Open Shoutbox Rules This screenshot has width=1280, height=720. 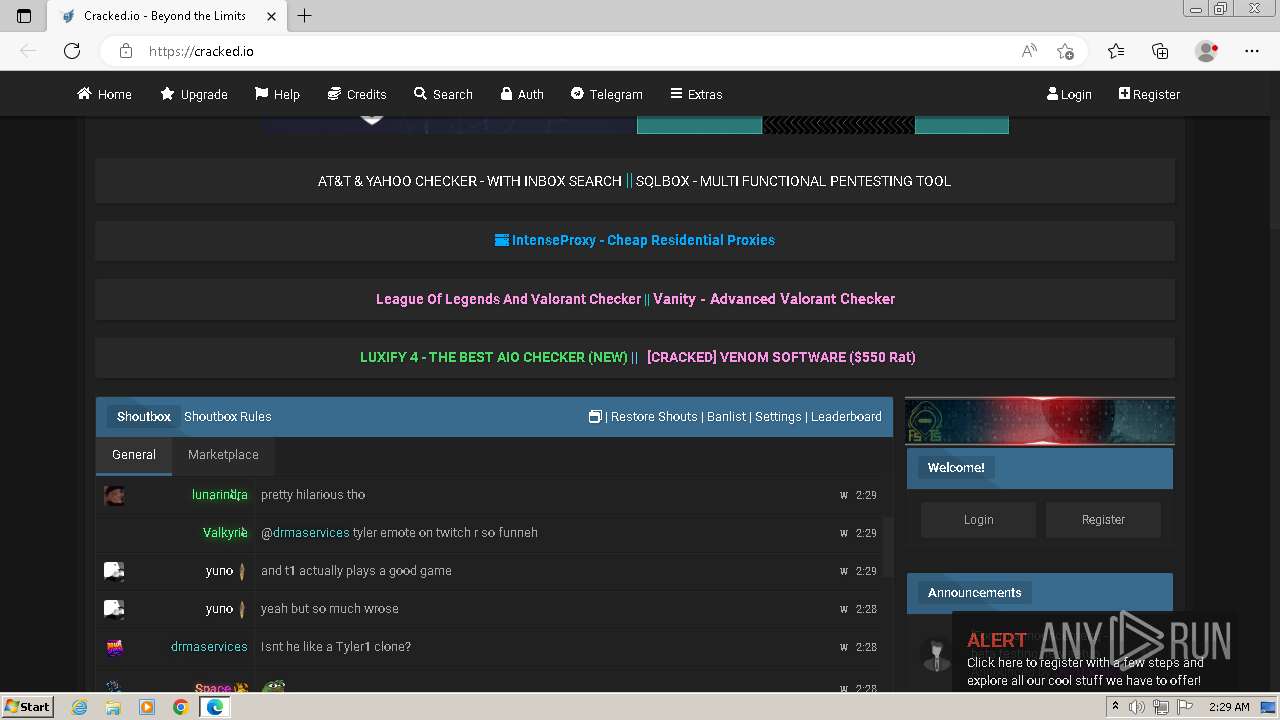click(228, 417)
